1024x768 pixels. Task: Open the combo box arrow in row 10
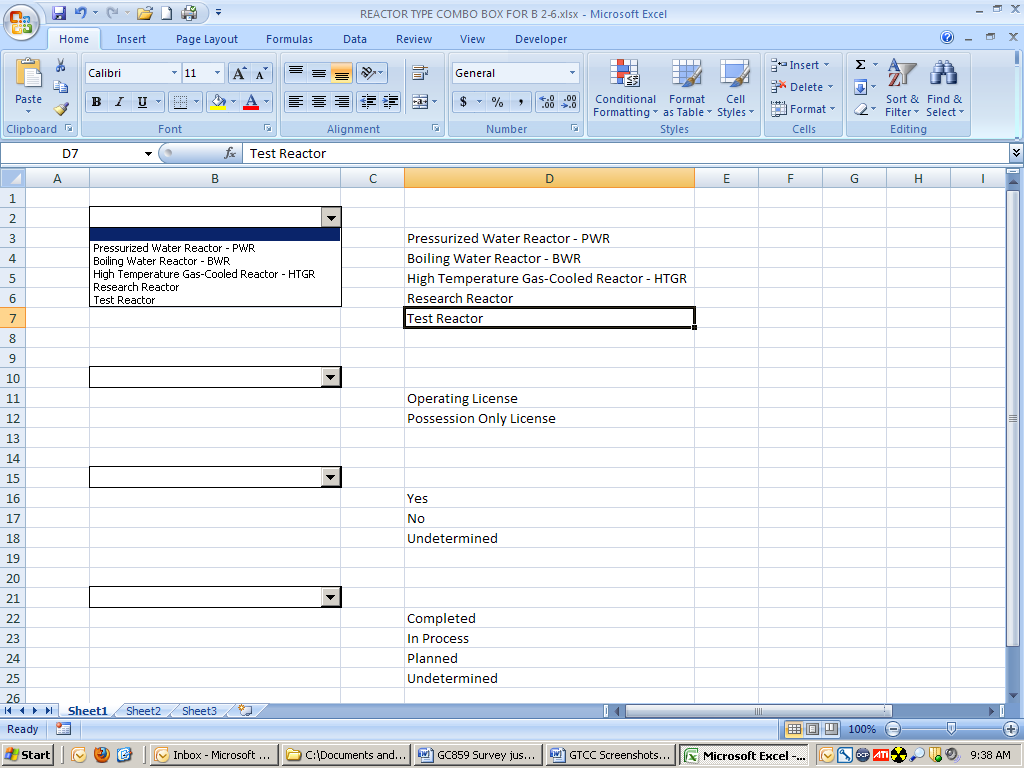tap(331, 377)
